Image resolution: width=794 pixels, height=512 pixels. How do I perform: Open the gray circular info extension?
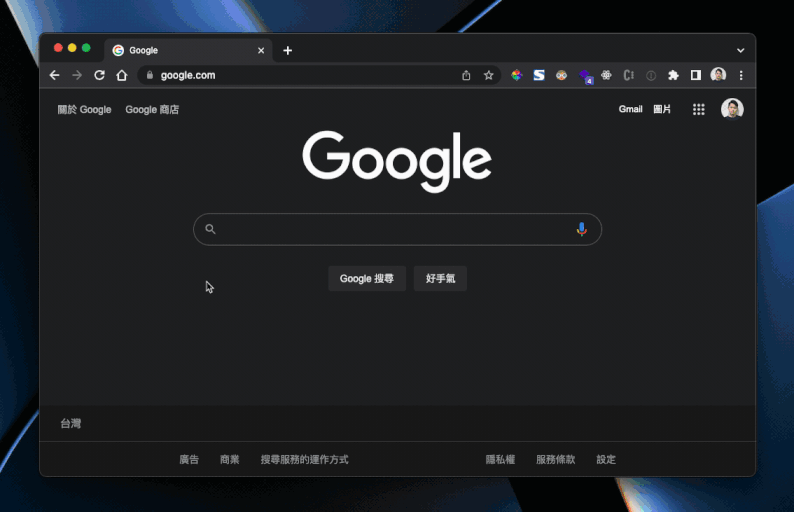[651, 75]
